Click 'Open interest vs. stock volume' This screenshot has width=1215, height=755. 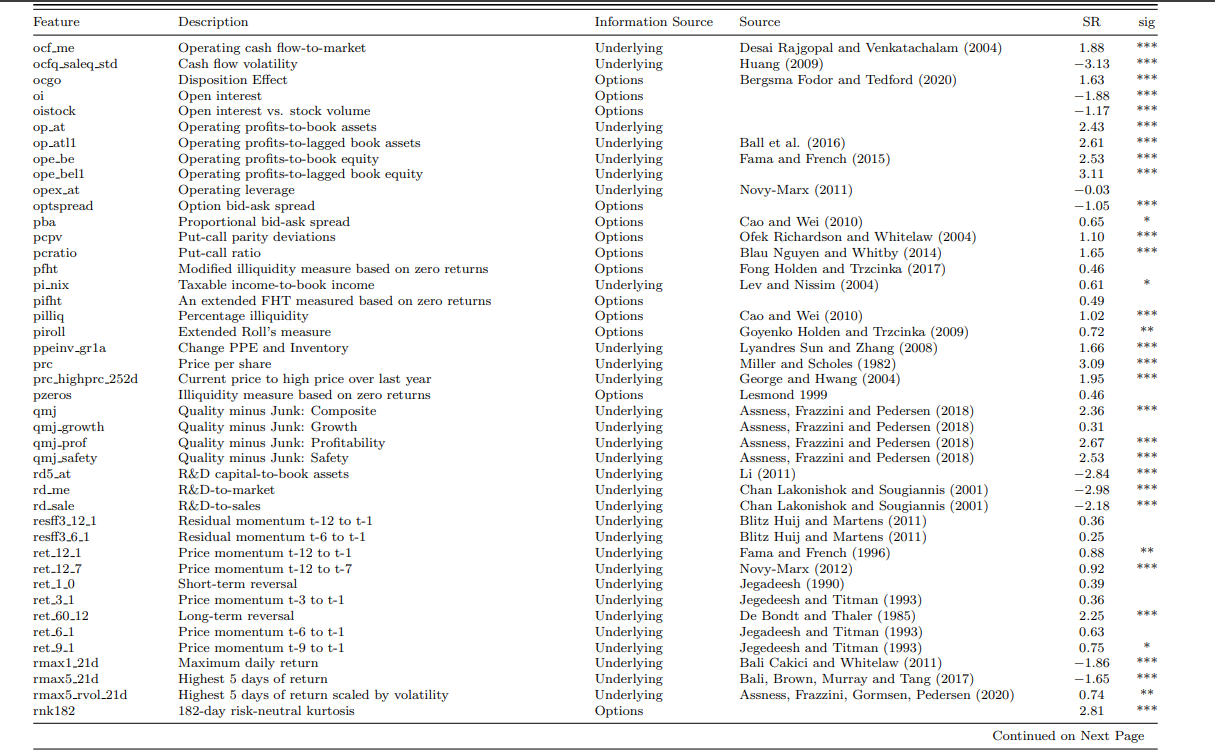(x=274, y=111)
